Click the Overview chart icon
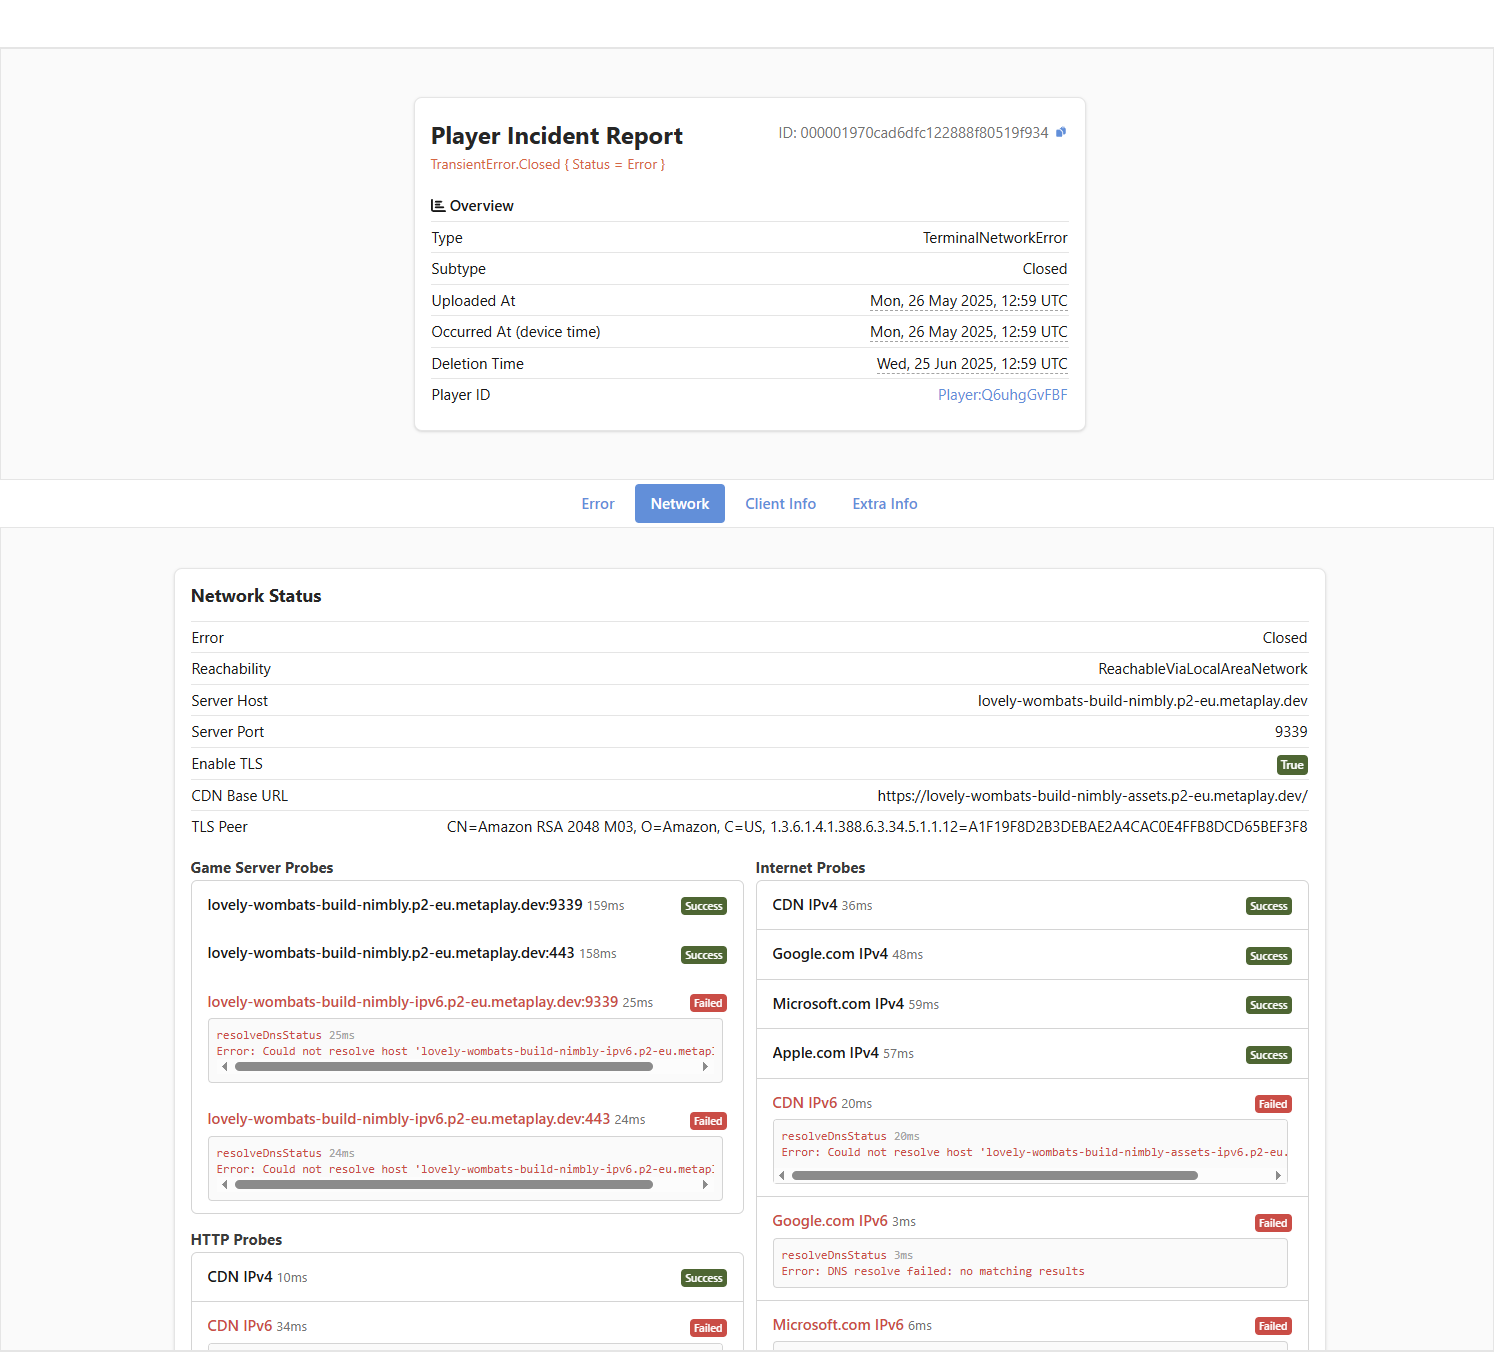Screen dimensions: 1494x1352 (438, 205)
